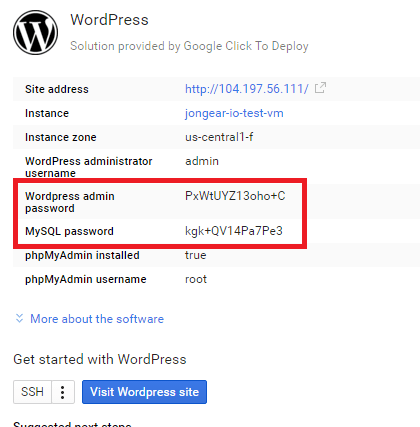The width and height of the screenshot is (420, 427).
Task: Click the phpMyAdmin installed label
Action: tap(82, 255)
